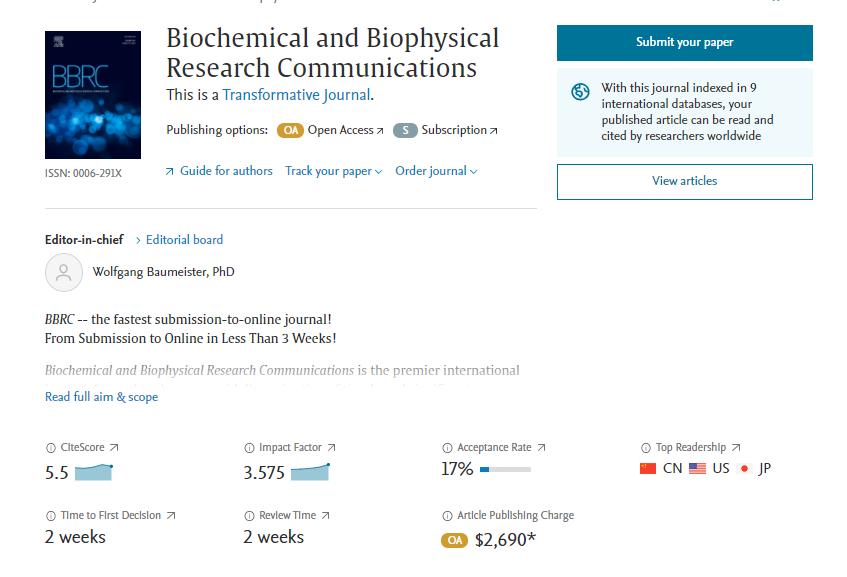
Task: Open the Transformative Journal link
Action: click(296, 95)
